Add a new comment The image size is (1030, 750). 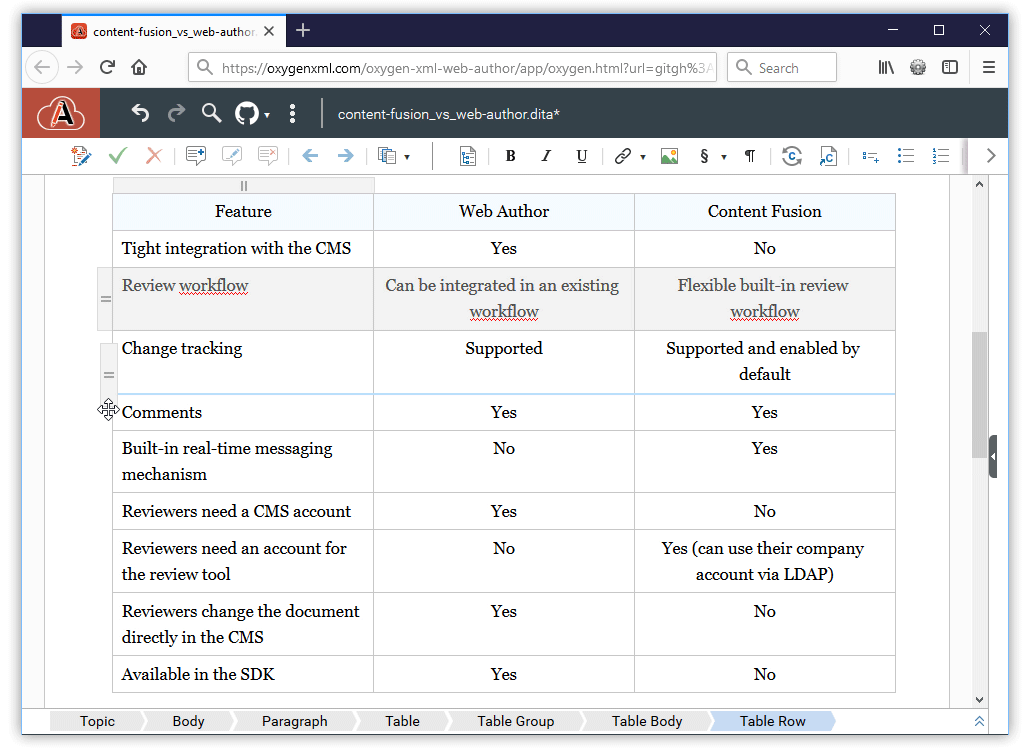point(196,156)
